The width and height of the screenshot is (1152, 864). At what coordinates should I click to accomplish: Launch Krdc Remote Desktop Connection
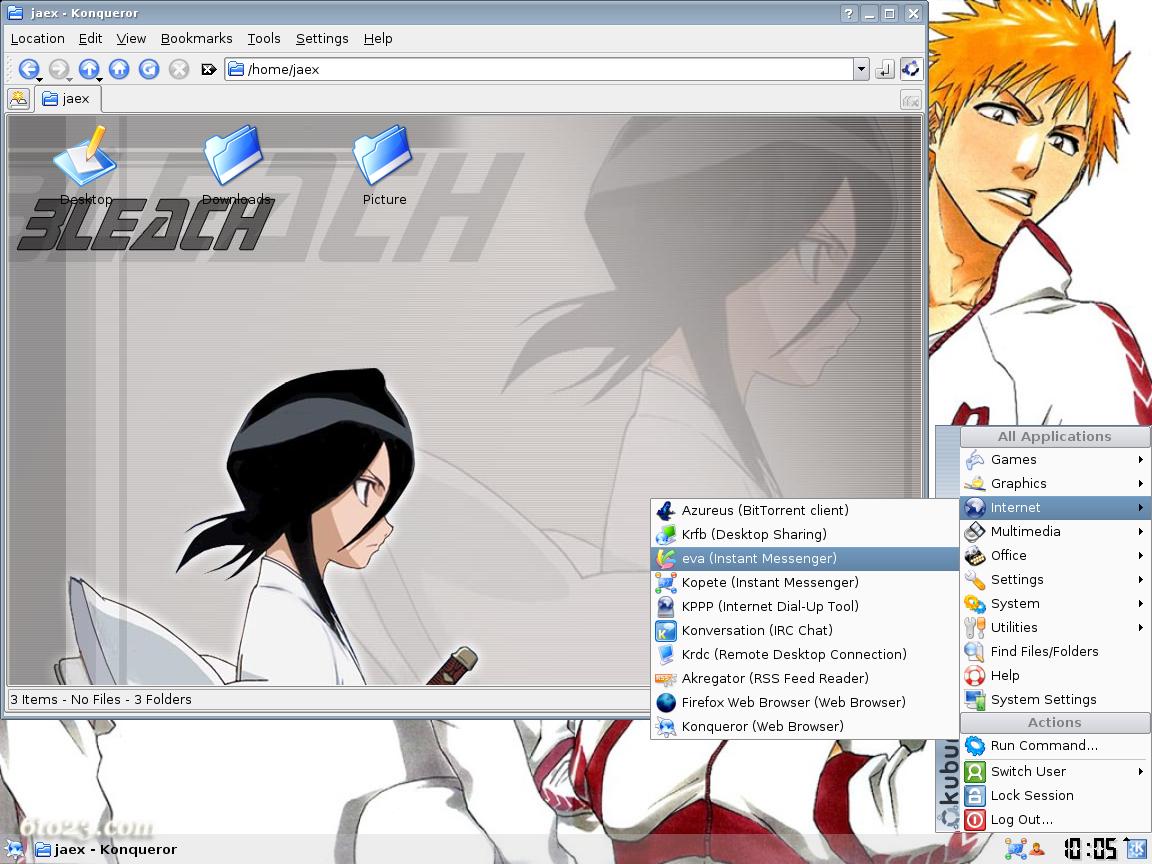pos(804,655)
